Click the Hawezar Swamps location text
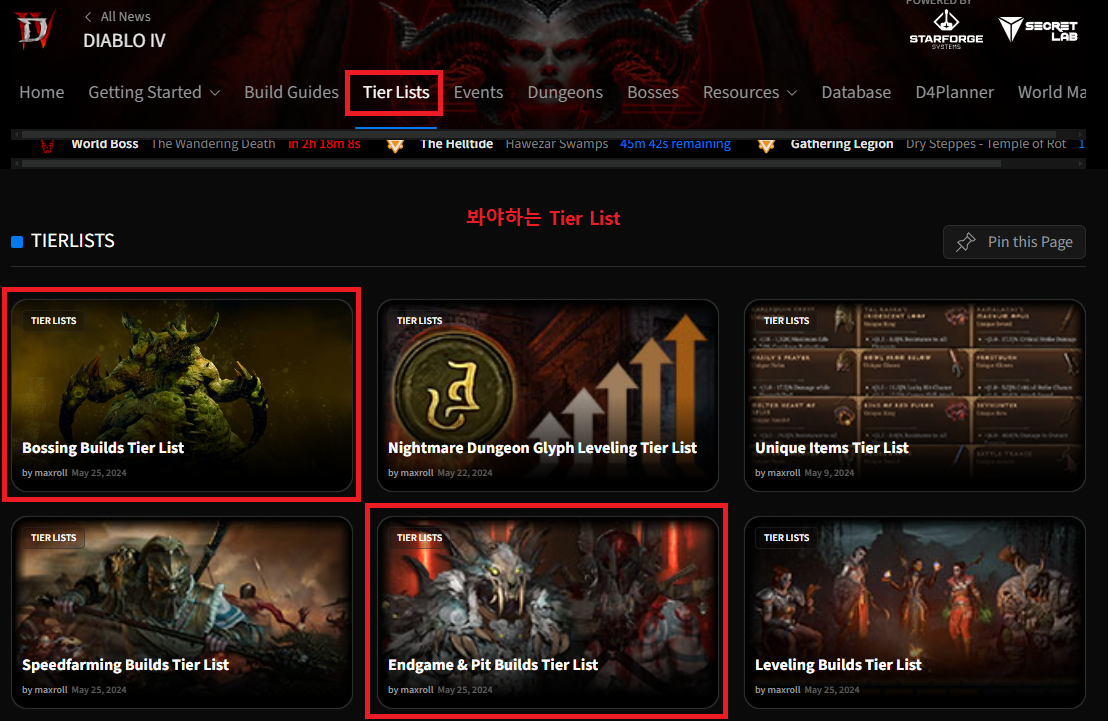Viewport: 1109px width, 721px height. click(x=557, y=144)
